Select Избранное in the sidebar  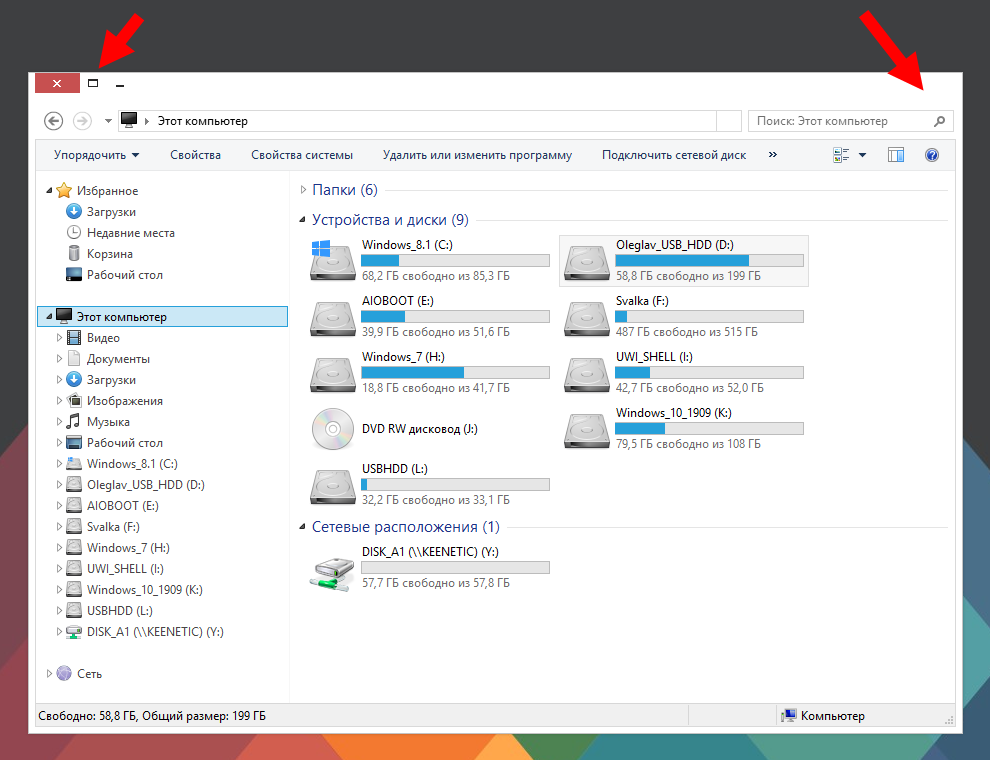click(x=107, y=191)
